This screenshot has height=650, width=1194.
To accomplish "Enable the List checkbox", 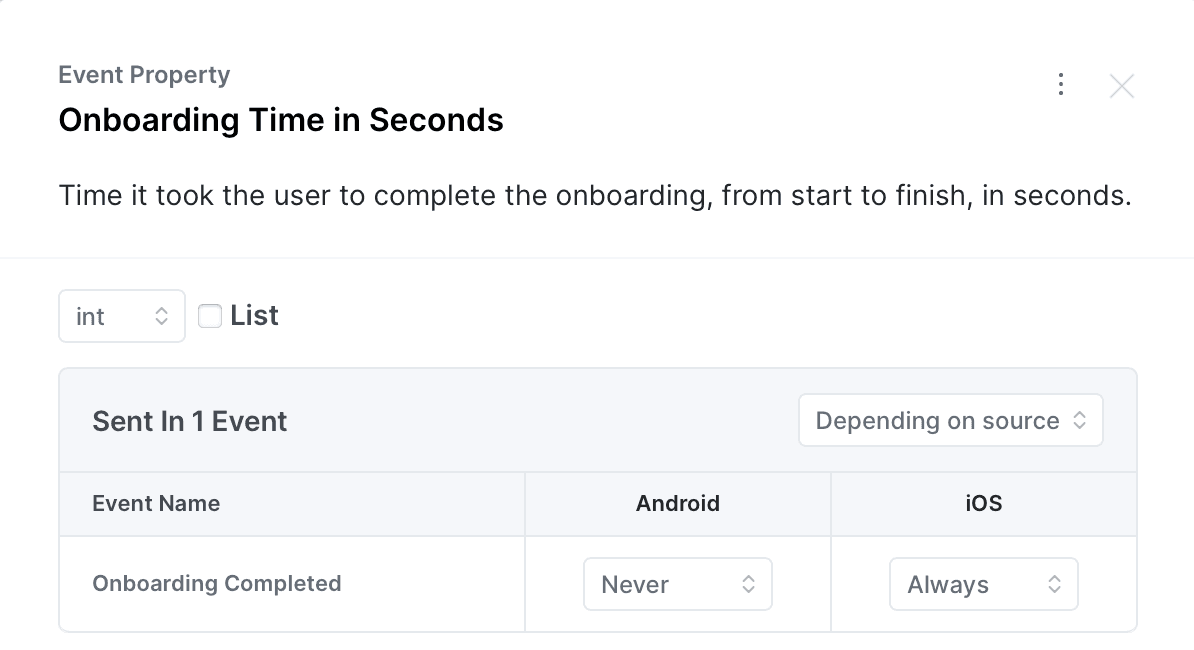I will tap(210, 316).
